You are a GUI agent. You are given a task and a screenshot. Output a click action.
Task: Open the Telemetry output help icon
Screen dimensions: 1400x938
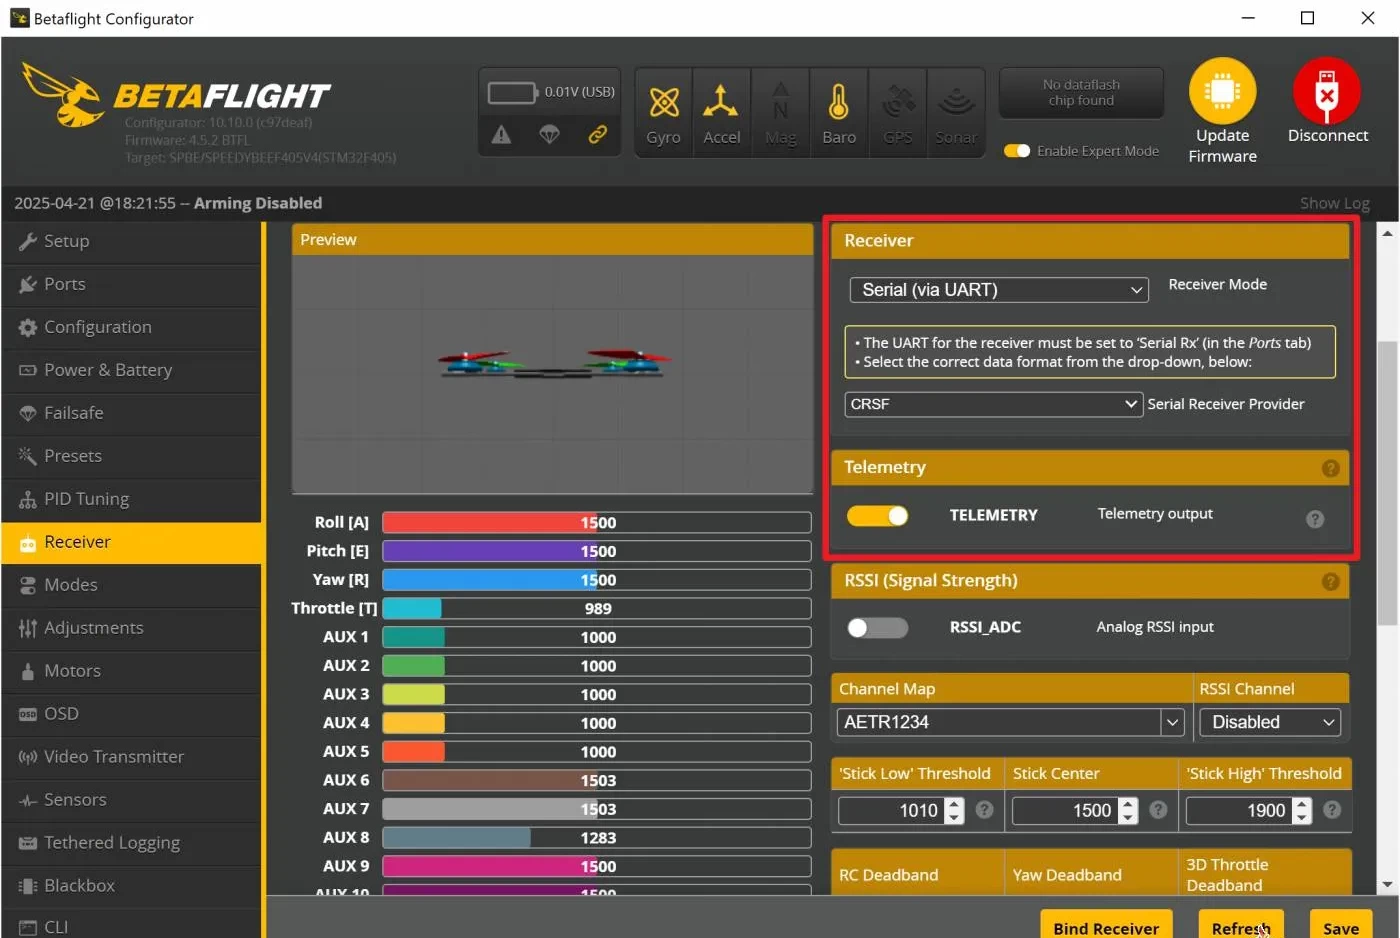pyautogui.click(x=1315, y=519)
